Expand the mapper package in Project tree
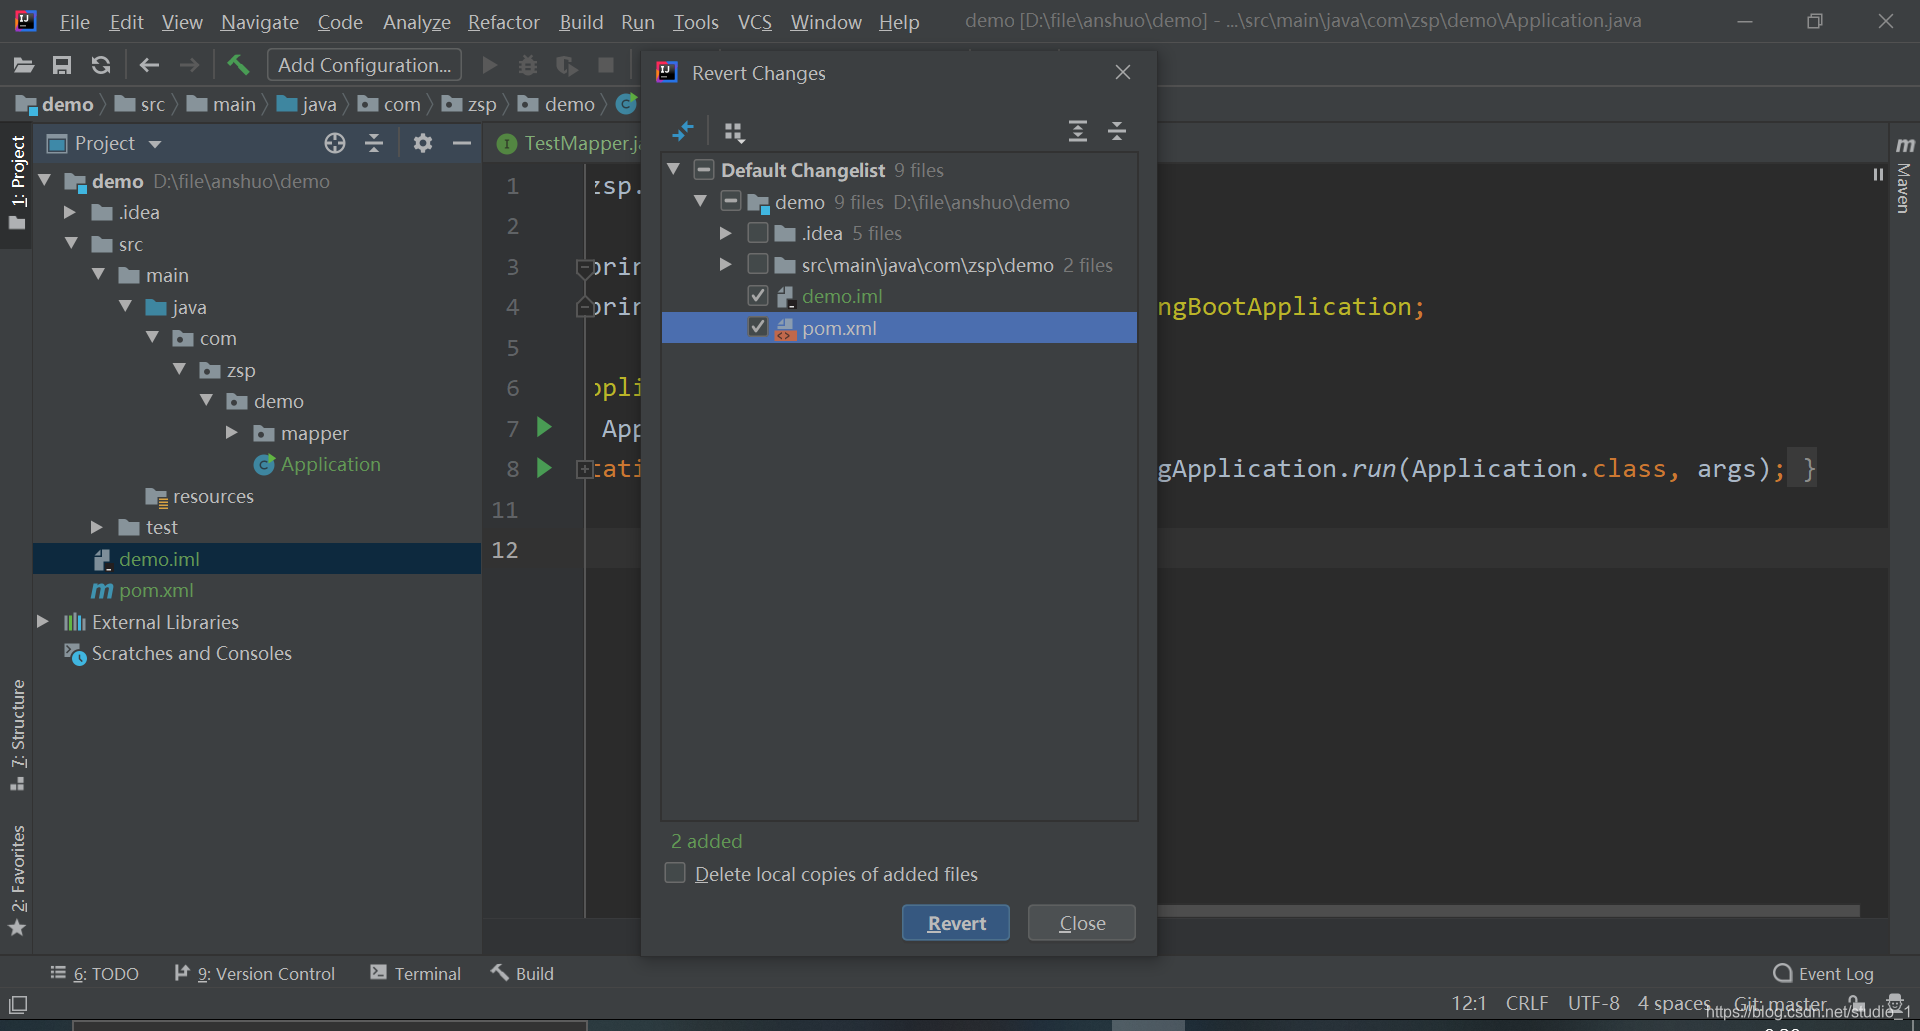The image size is (1920, 1031). pos(232,432)
